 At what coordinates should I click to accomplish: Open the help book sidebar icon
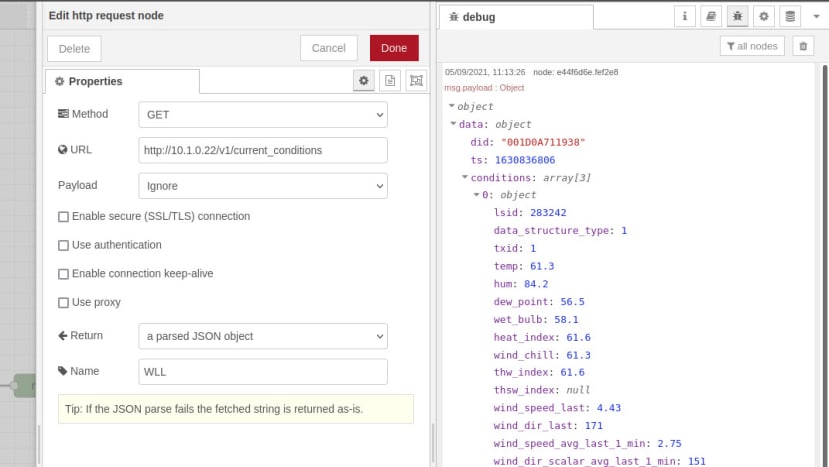point(711,16)
